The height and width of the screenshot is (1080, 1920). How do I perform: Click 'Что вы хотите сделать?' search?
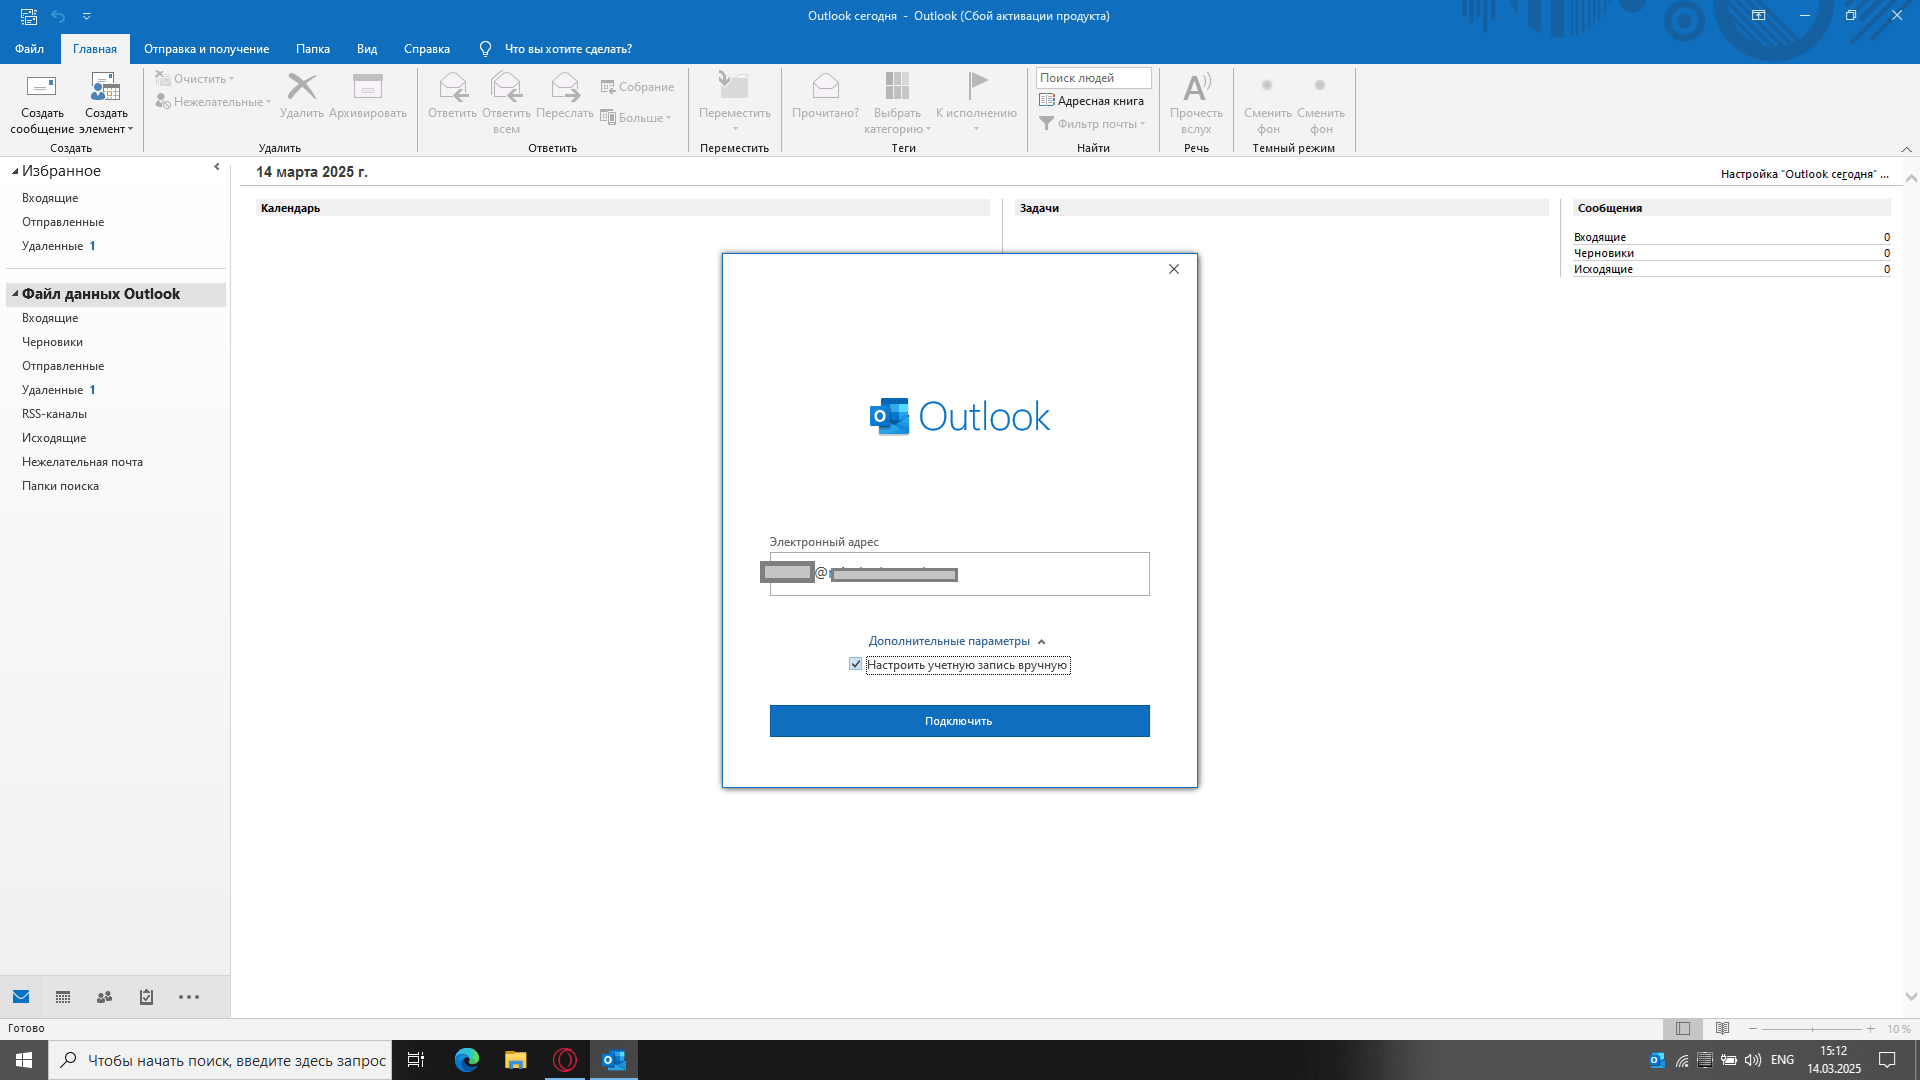click(568, 49)
